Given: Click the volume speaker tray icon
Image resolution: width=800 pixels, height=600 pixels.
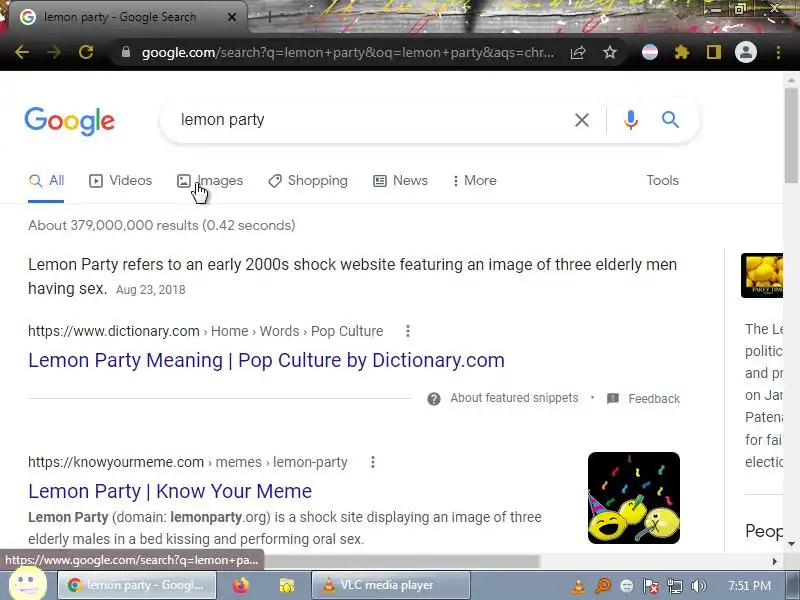Looking at the screenshot, I should tap(698, 586).
